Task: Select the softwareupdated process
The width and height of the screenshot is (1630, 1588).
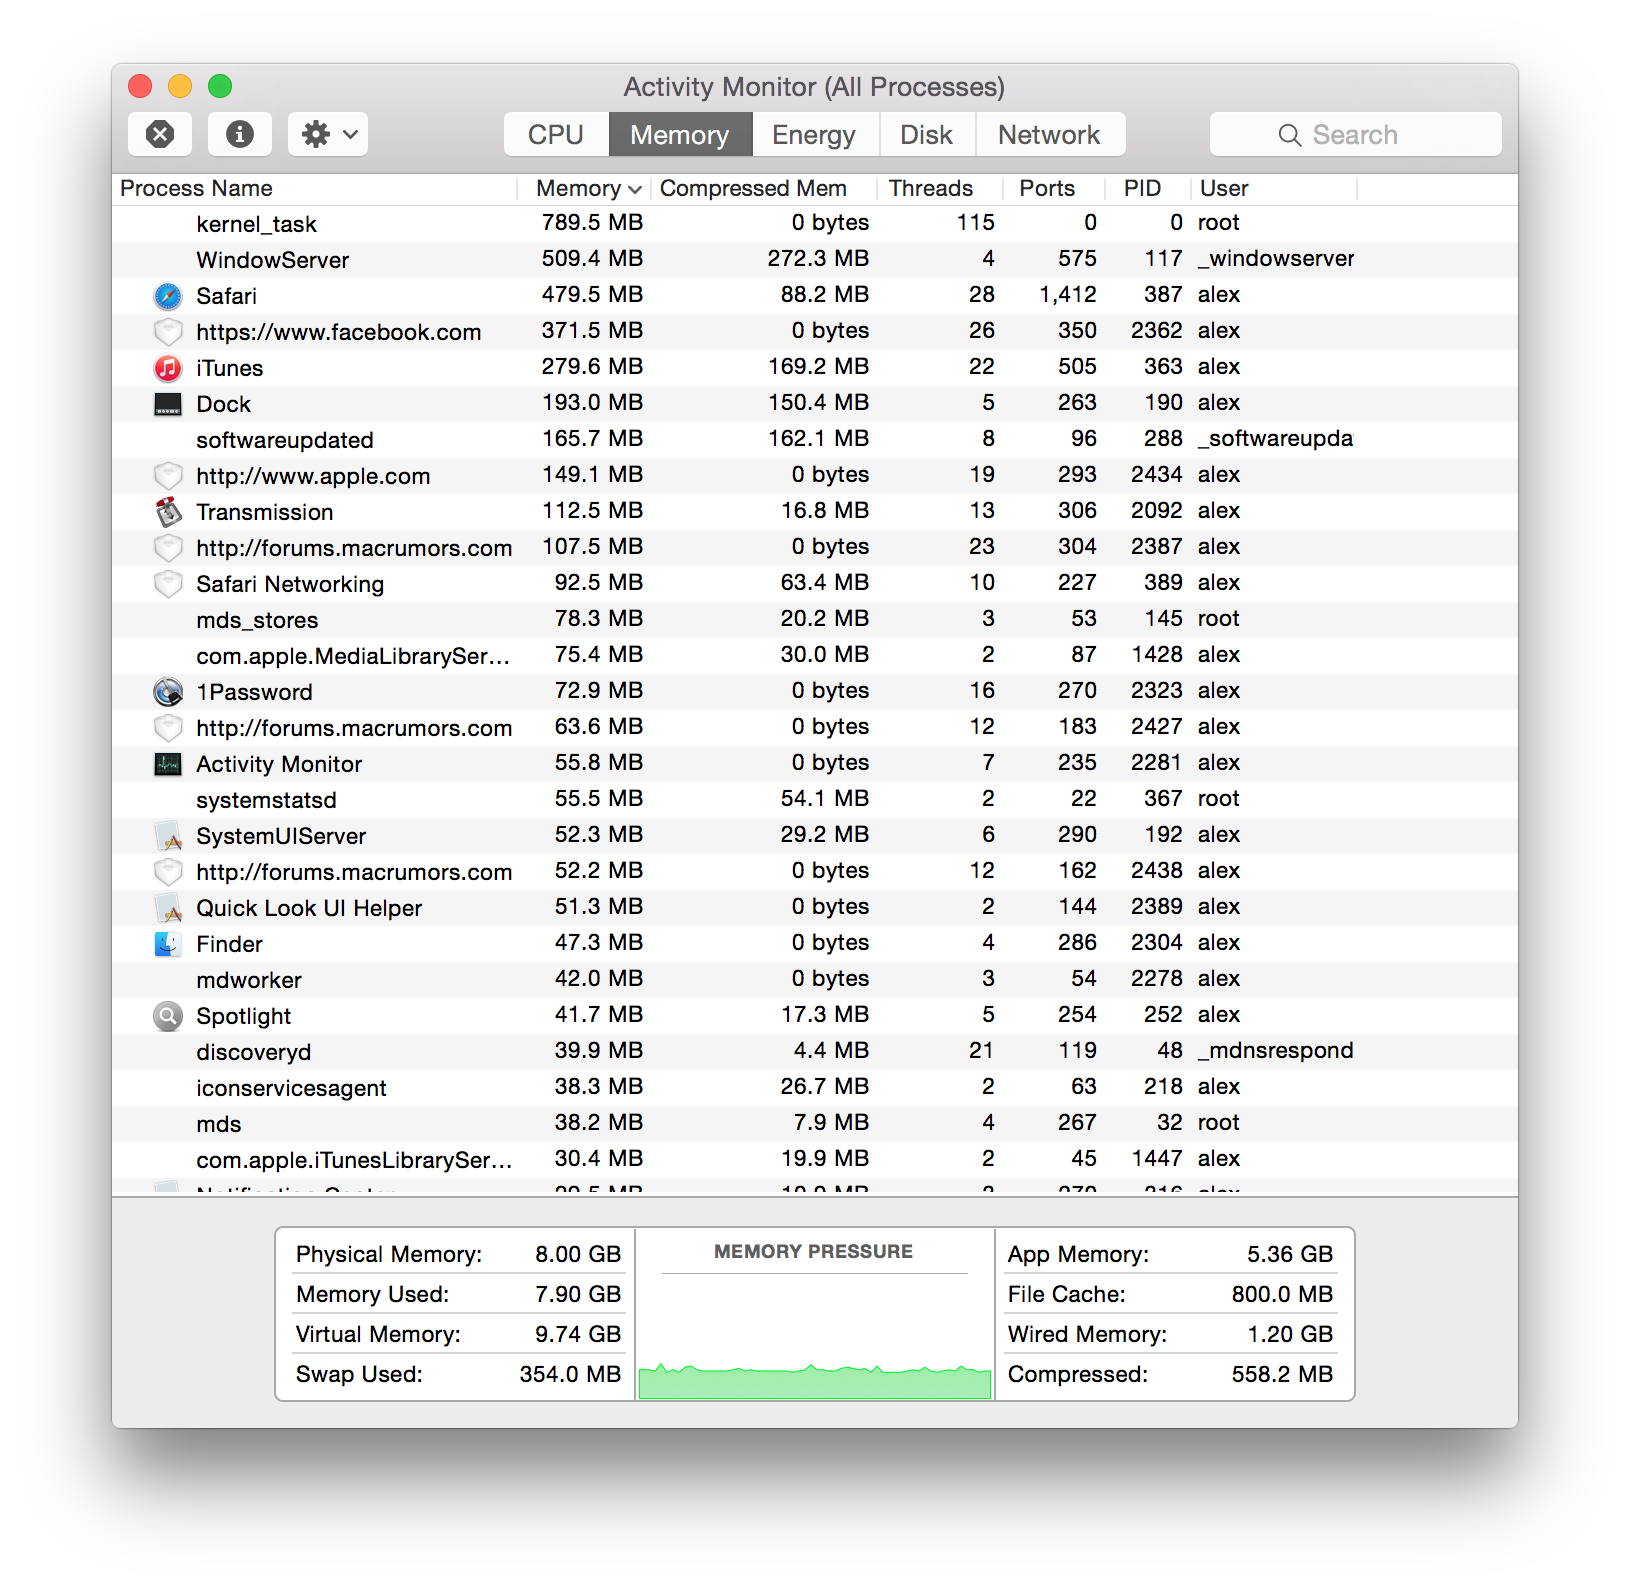Action: click(815, 440)
